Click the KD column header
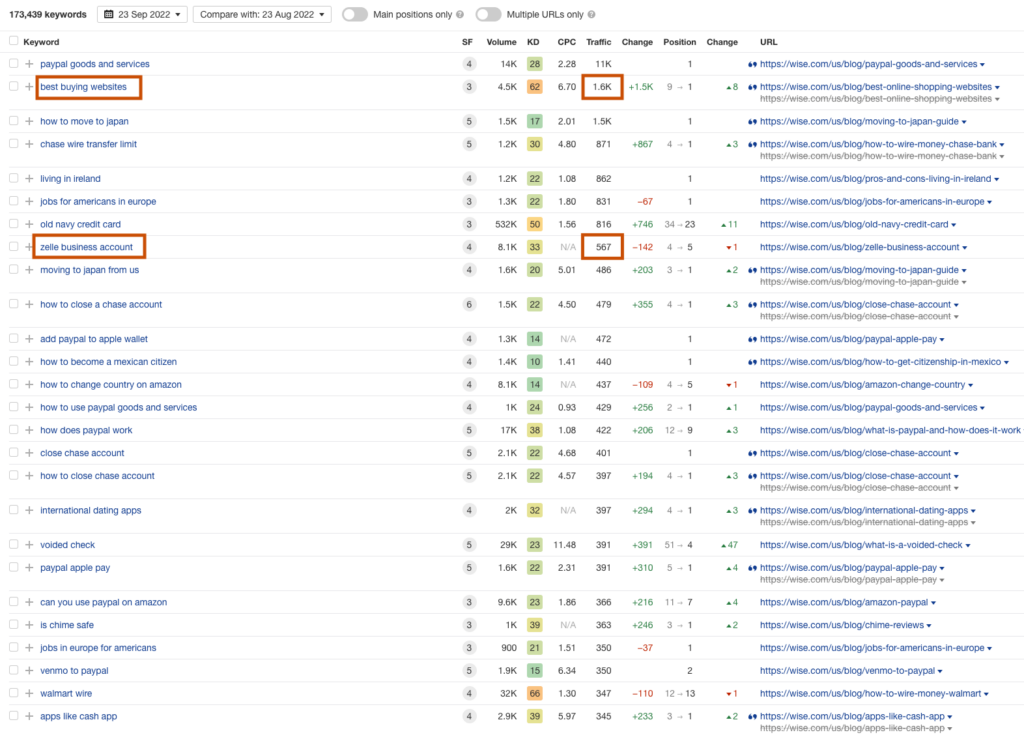The image size is (1024, 735). (535, 42)
